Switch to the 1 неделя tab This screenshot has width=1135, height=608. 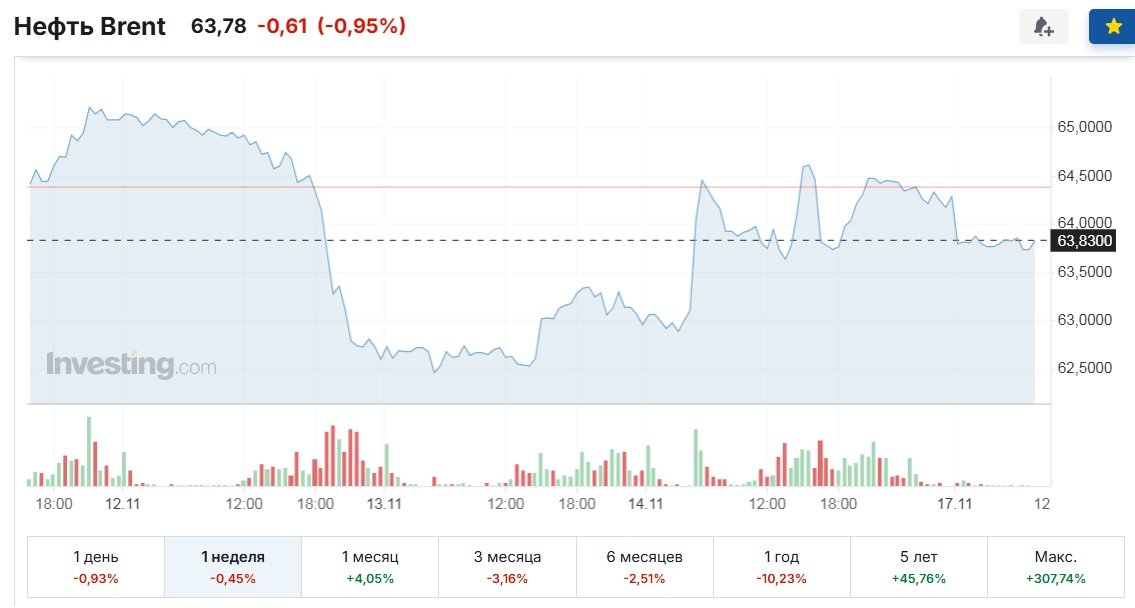point(233,567)
